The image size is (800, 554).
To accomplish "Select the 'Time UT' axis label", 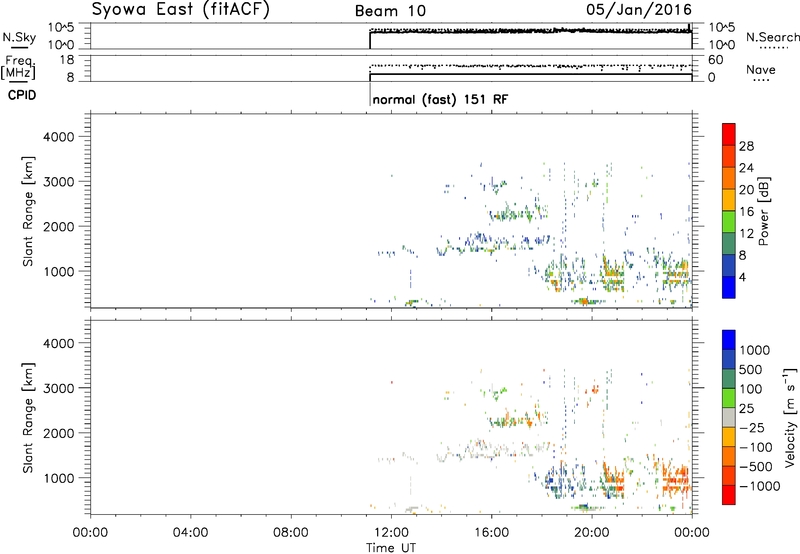I will pyautogui.click(x=391, y=548).
